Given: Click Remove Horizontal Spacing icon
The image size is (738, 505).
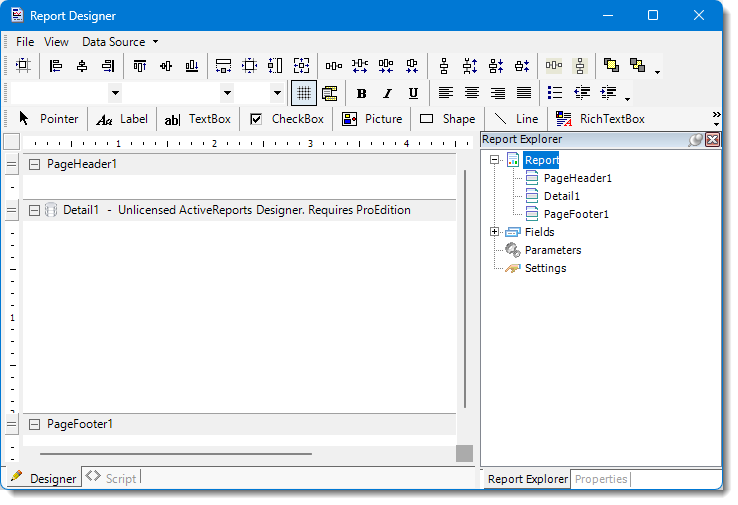Looking at the screenshot, I should pos(412,66).
